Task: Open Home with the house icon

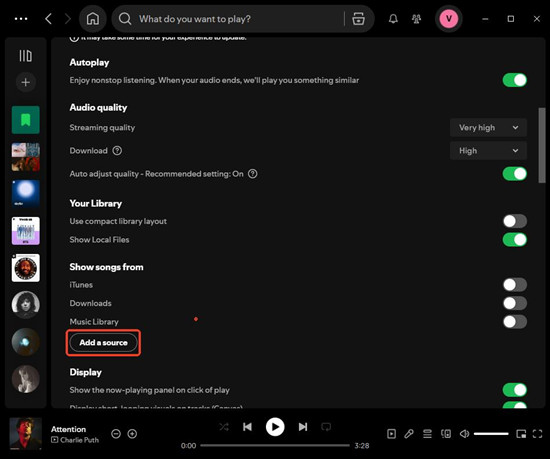Action: coord(93,19)
